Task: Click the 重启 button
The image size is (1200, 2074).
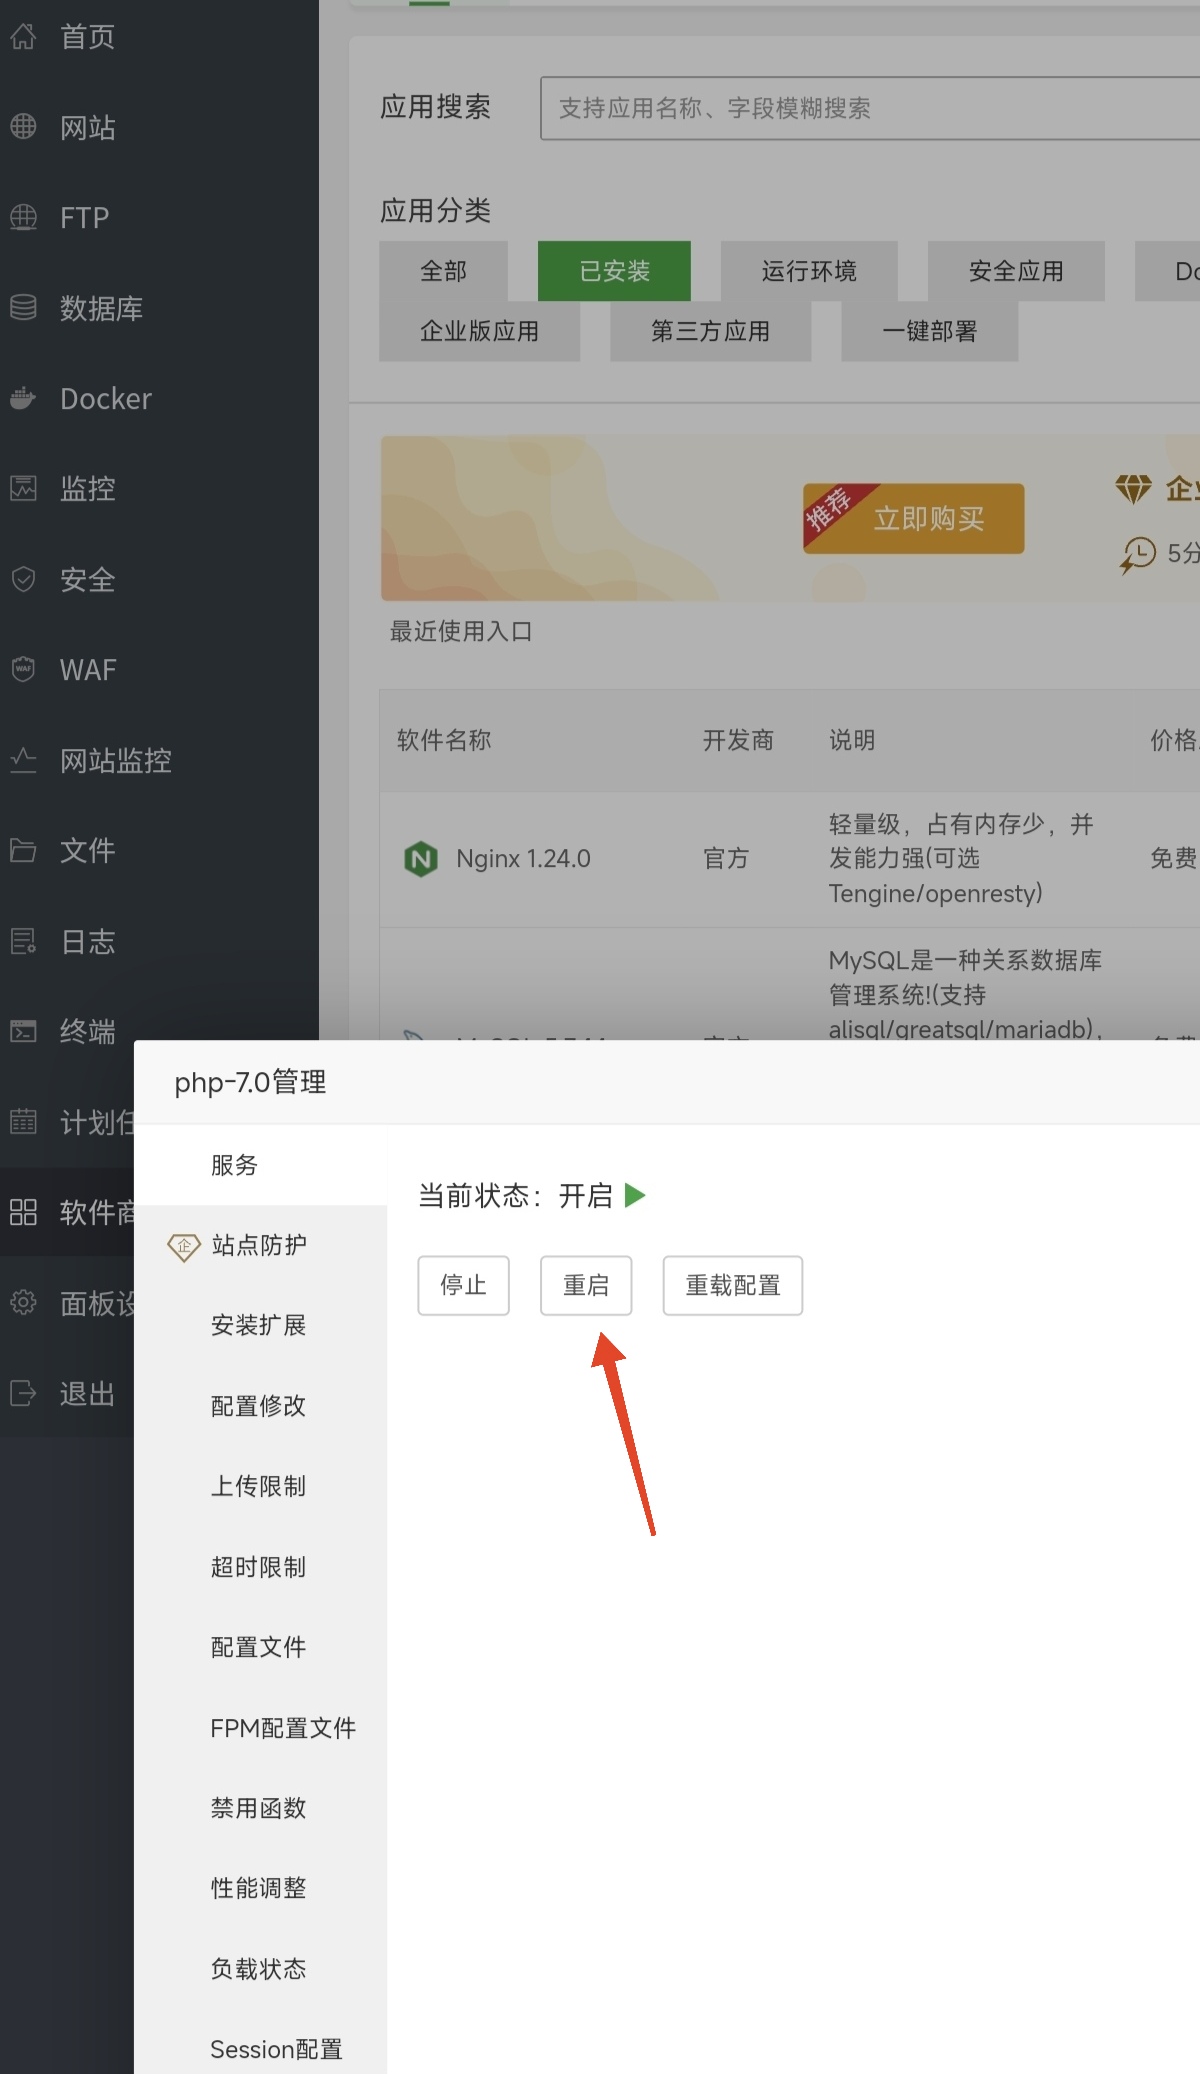Action: pos(586,1285)
